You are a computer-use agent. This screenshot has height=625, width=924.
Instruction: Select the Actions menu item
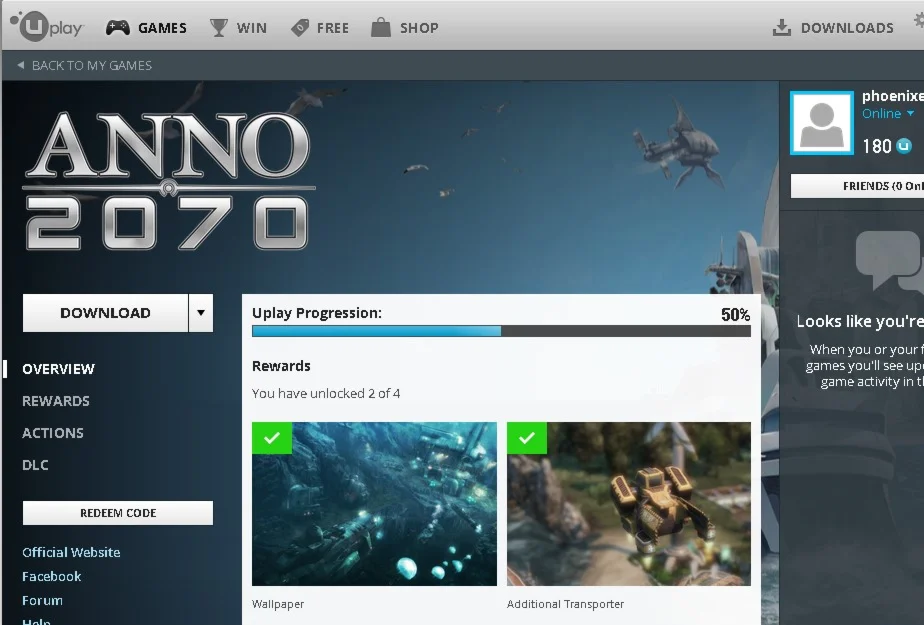tap(53, 433)
